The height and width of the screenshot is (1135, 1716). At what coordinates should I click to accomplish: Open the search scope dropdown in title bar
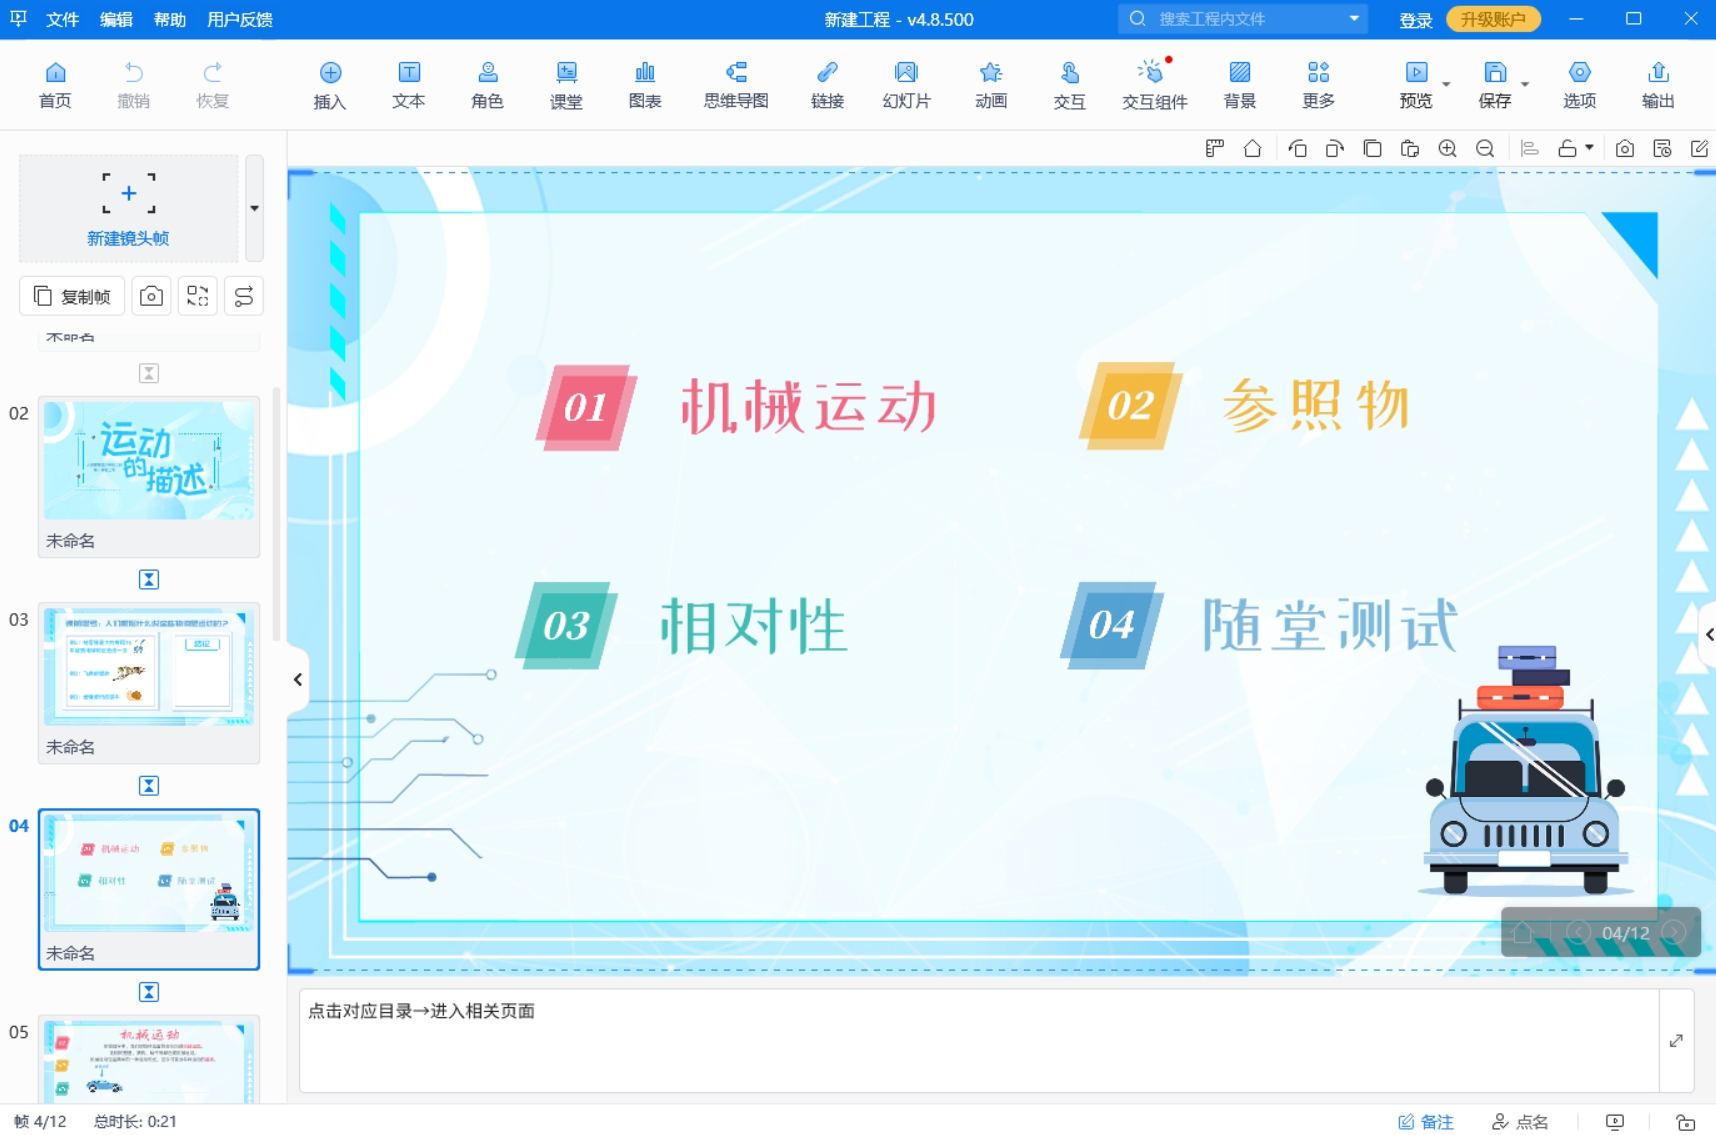pos(1354,19)
